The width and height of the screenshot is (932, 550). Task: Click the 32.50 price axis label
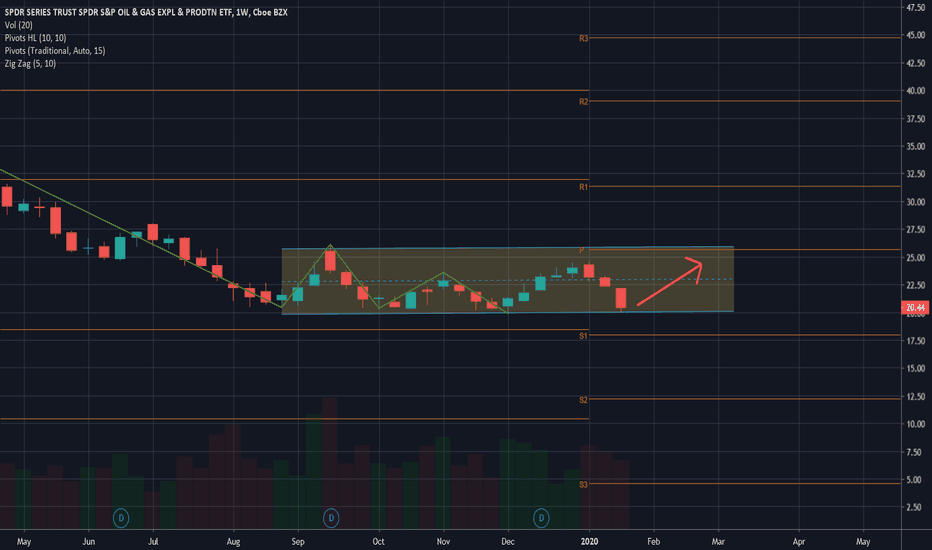click(x=915, y=174)
